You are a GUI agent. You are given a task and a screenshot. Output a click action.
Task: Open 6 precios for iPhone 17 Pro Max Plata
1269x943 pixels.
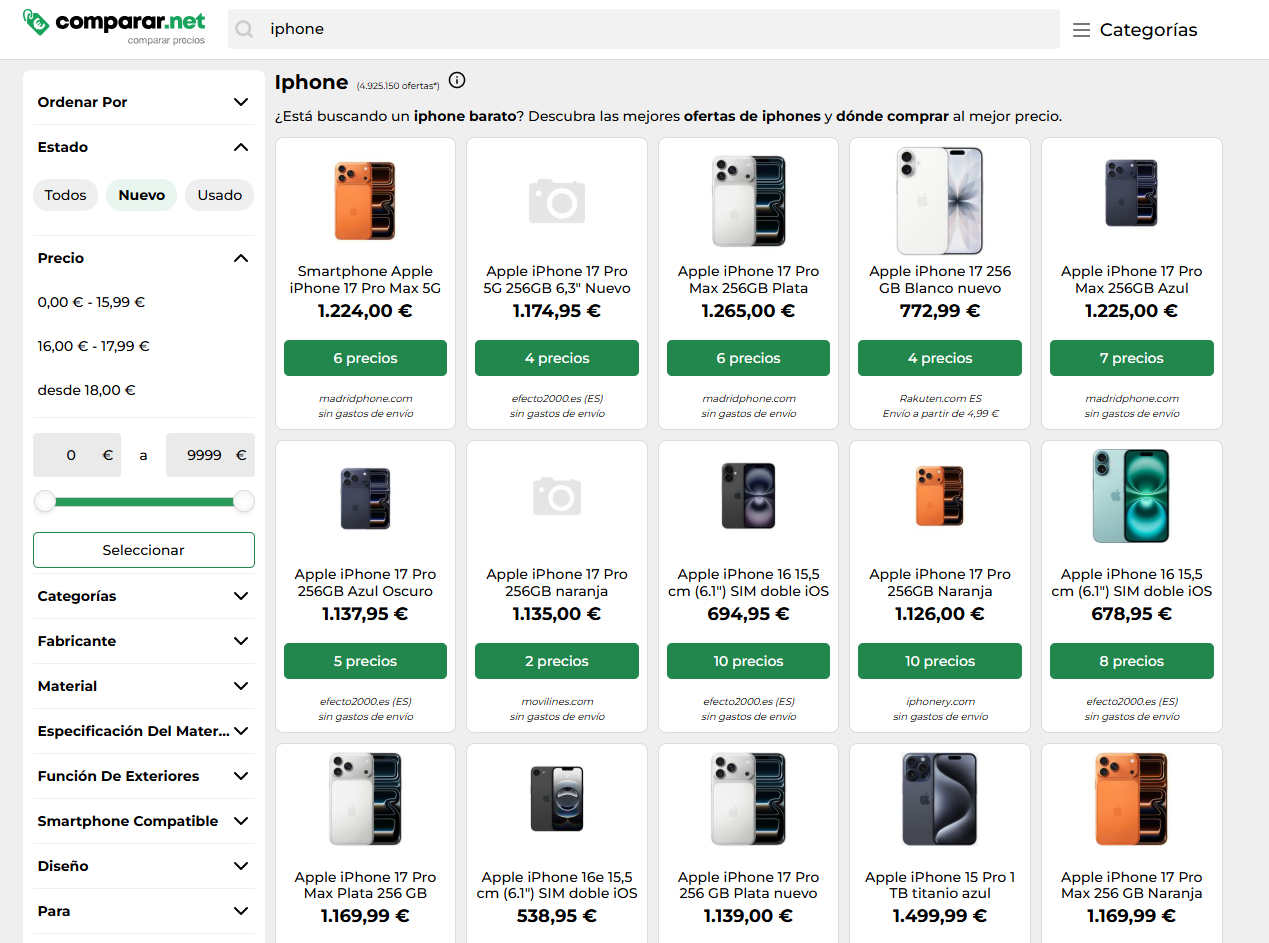point(748,358)
